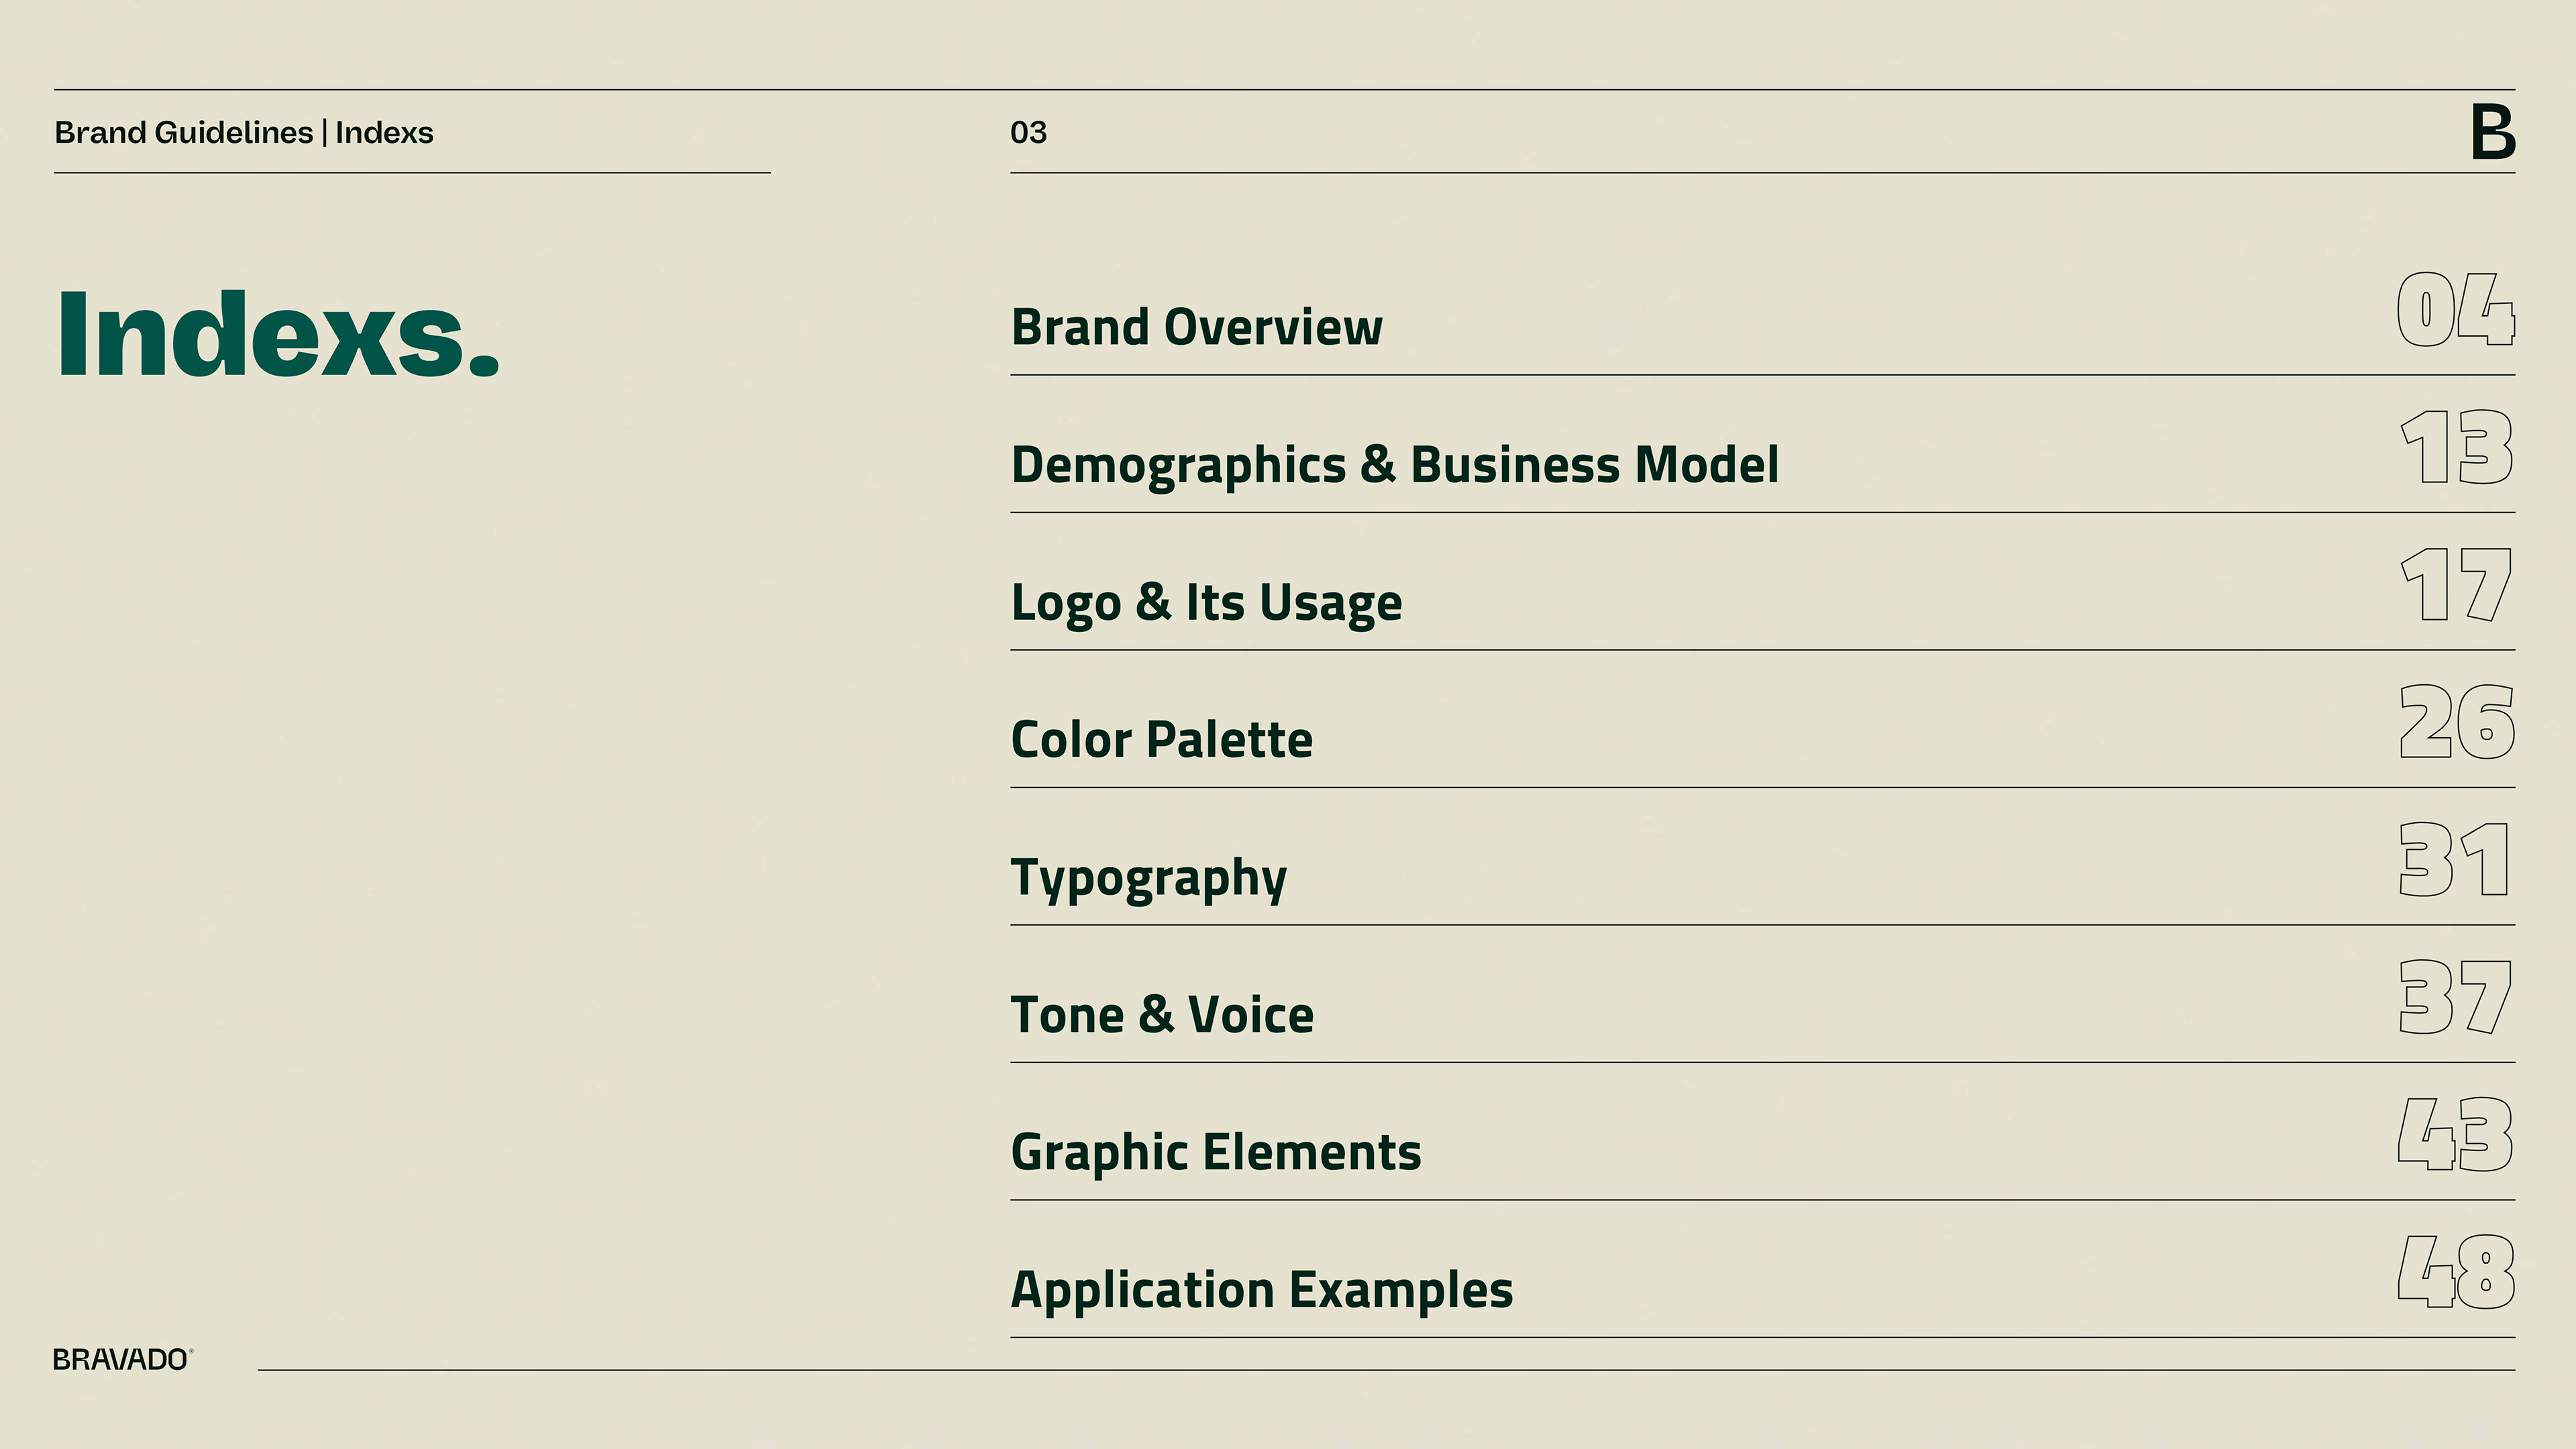Screen dimensions: 2576x1449
Task: Jump to the Typography entry
Action: tap(1148, 878)
